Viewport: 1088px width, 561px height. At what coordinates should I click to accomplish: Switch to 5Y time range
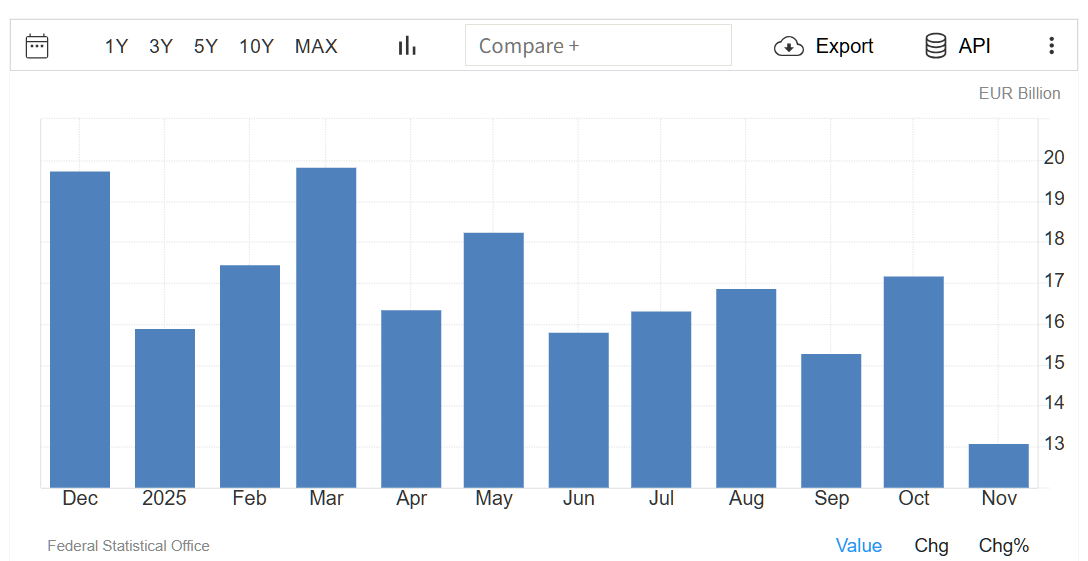[206, 46]
